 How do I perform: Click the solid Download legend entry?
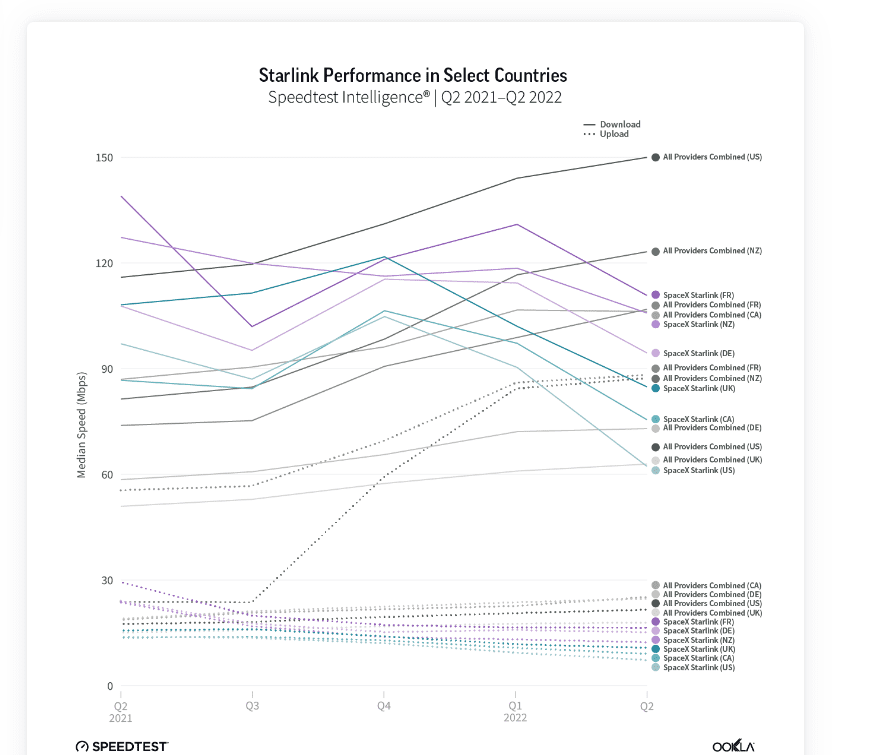(612, 124)
